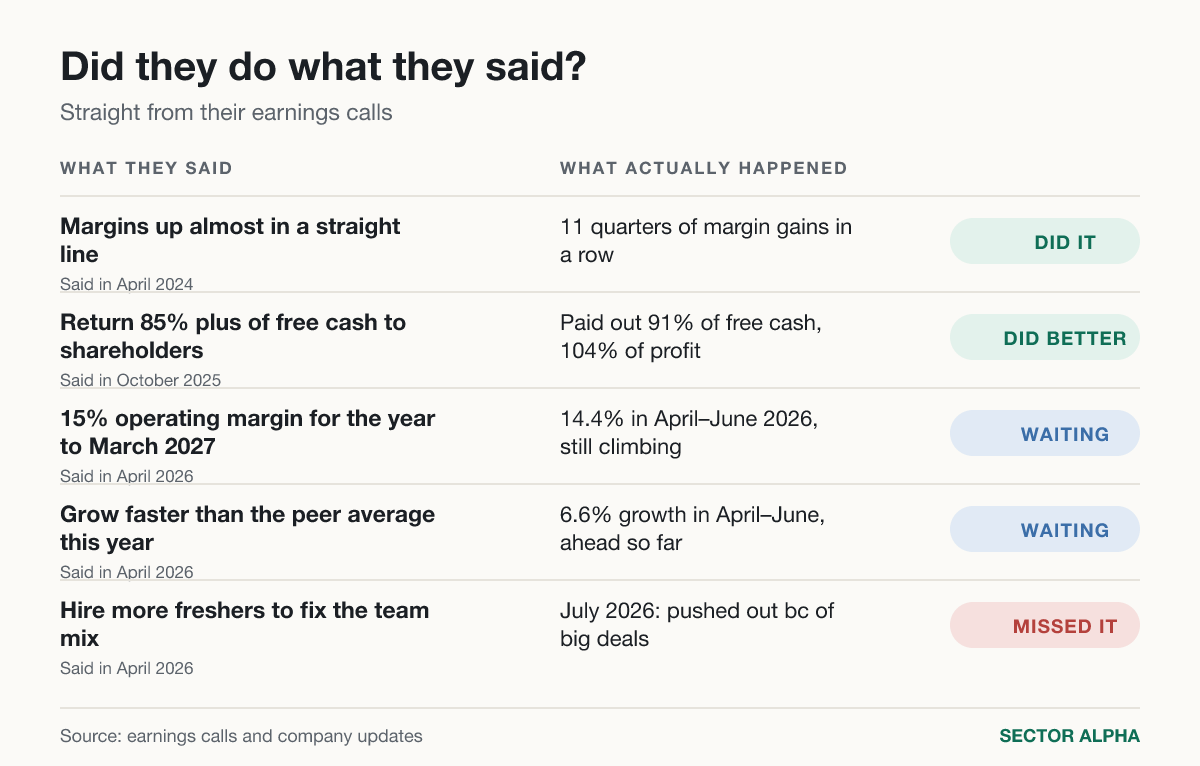Click 'Hire more freshers to fix the team mix'

pos(244,624)
